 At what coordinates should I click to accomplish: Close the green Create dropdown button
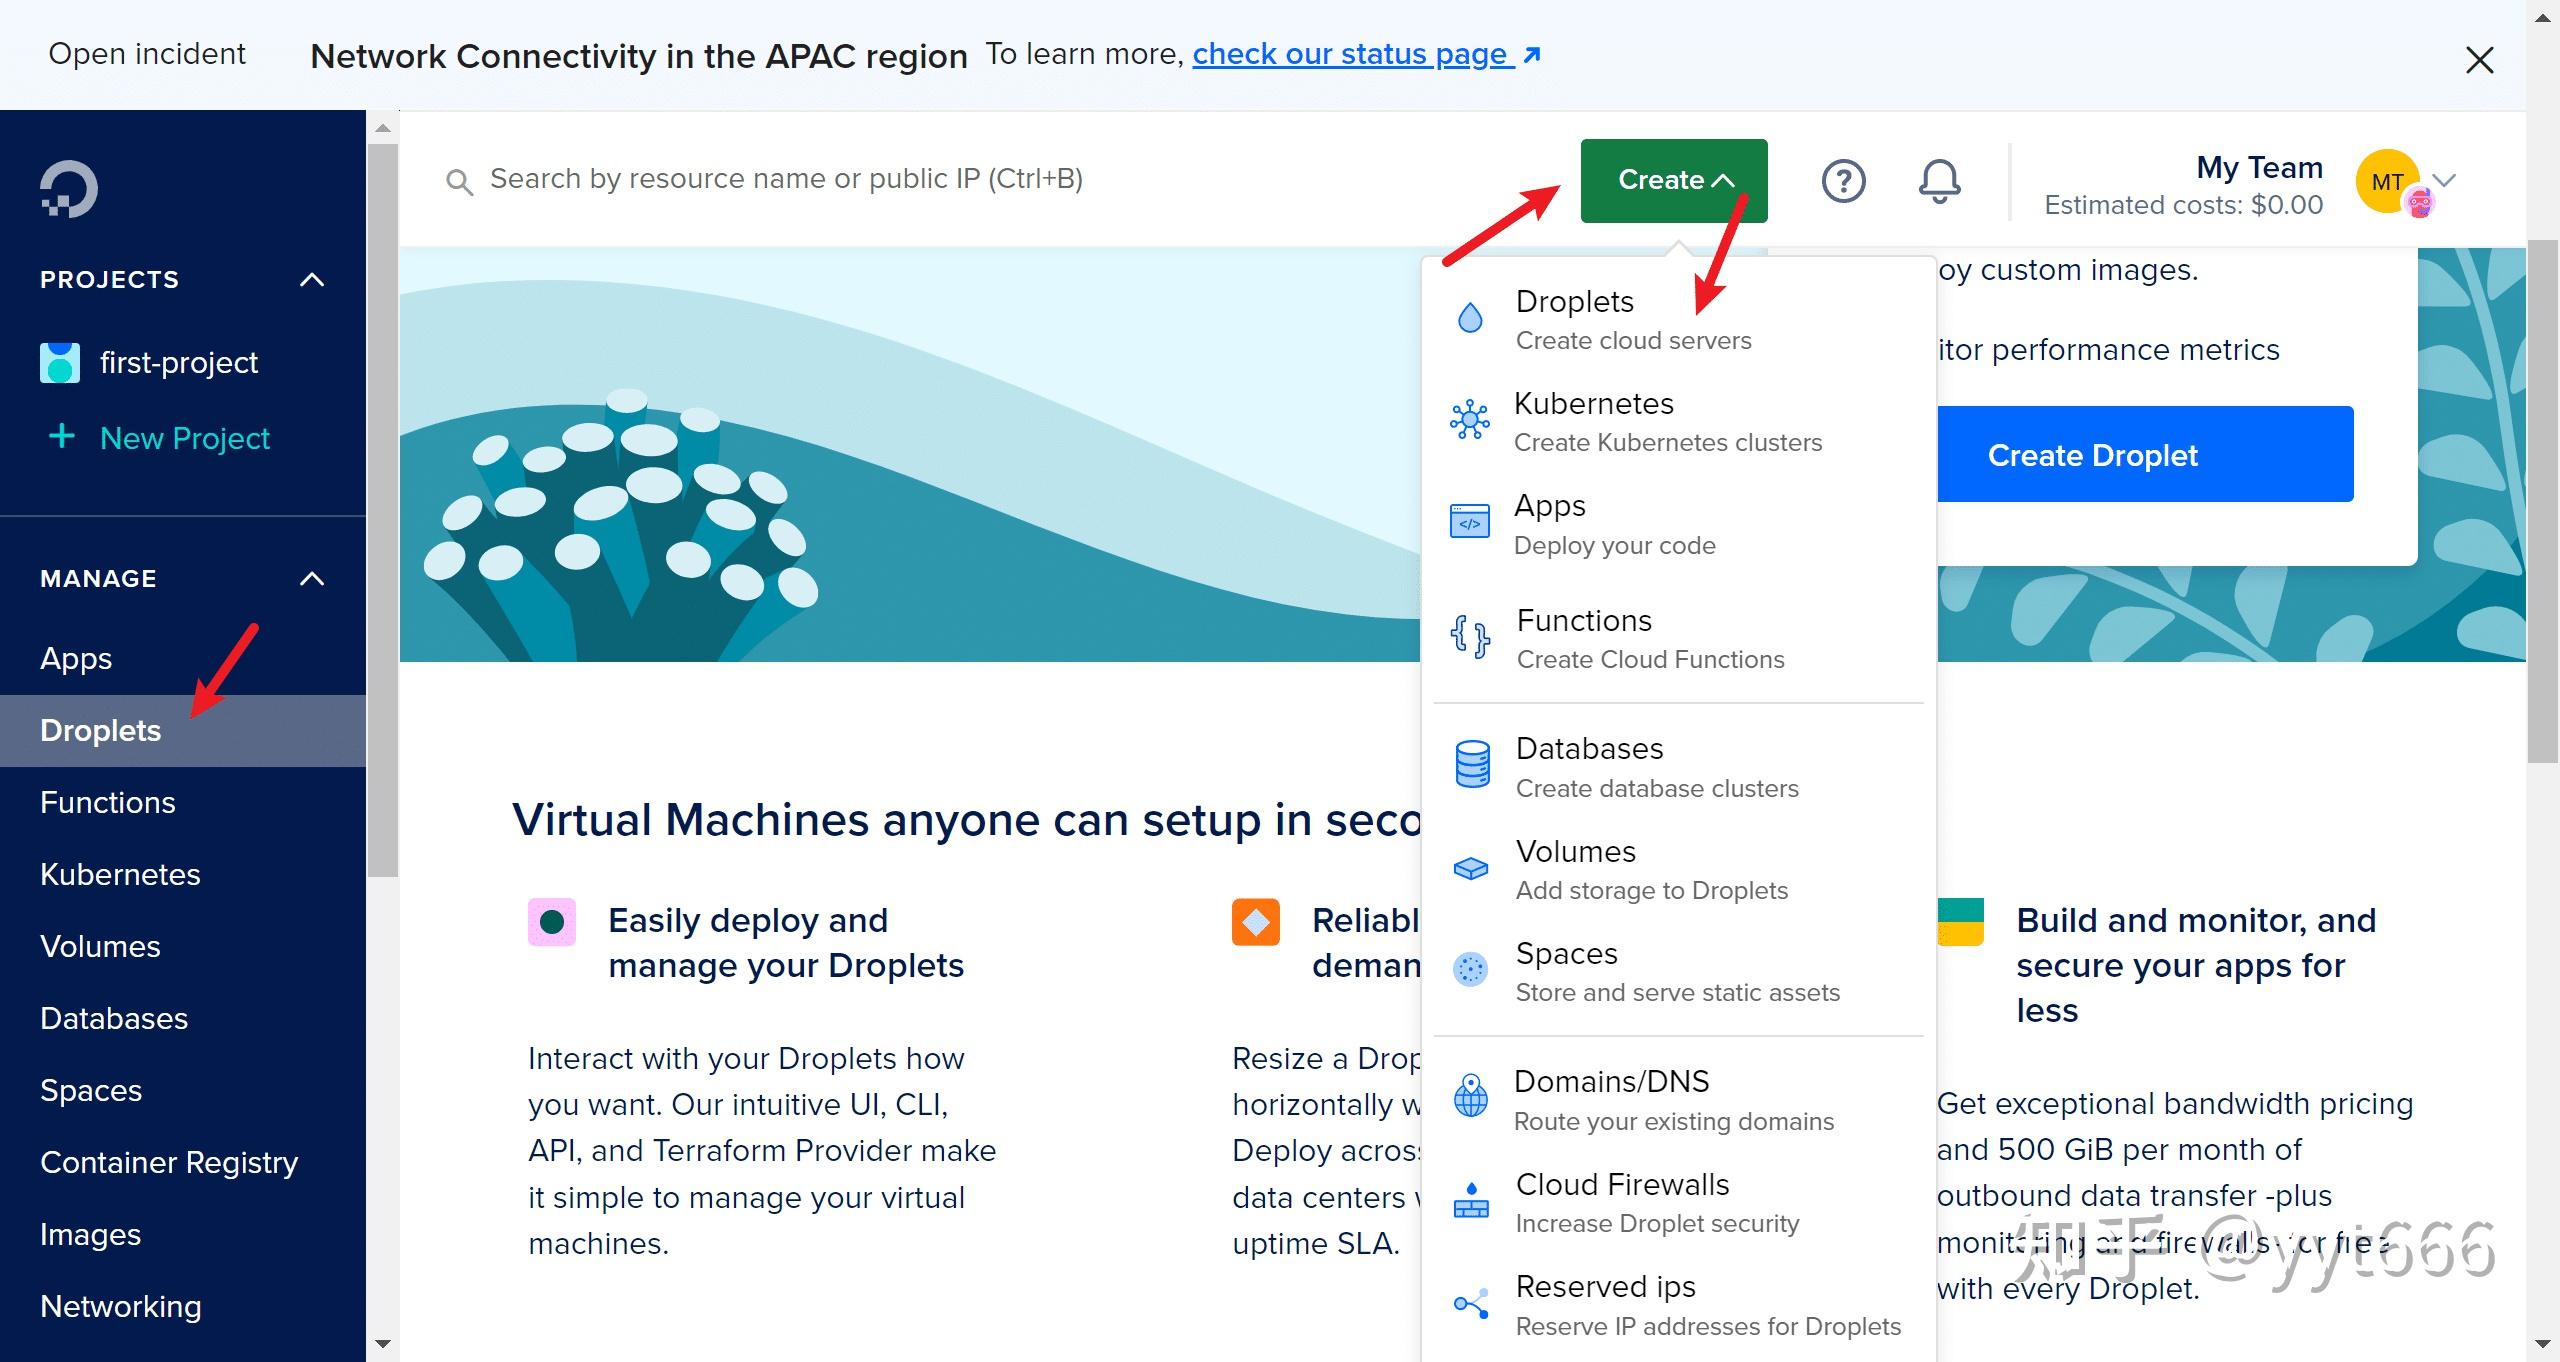(1673, 181)
